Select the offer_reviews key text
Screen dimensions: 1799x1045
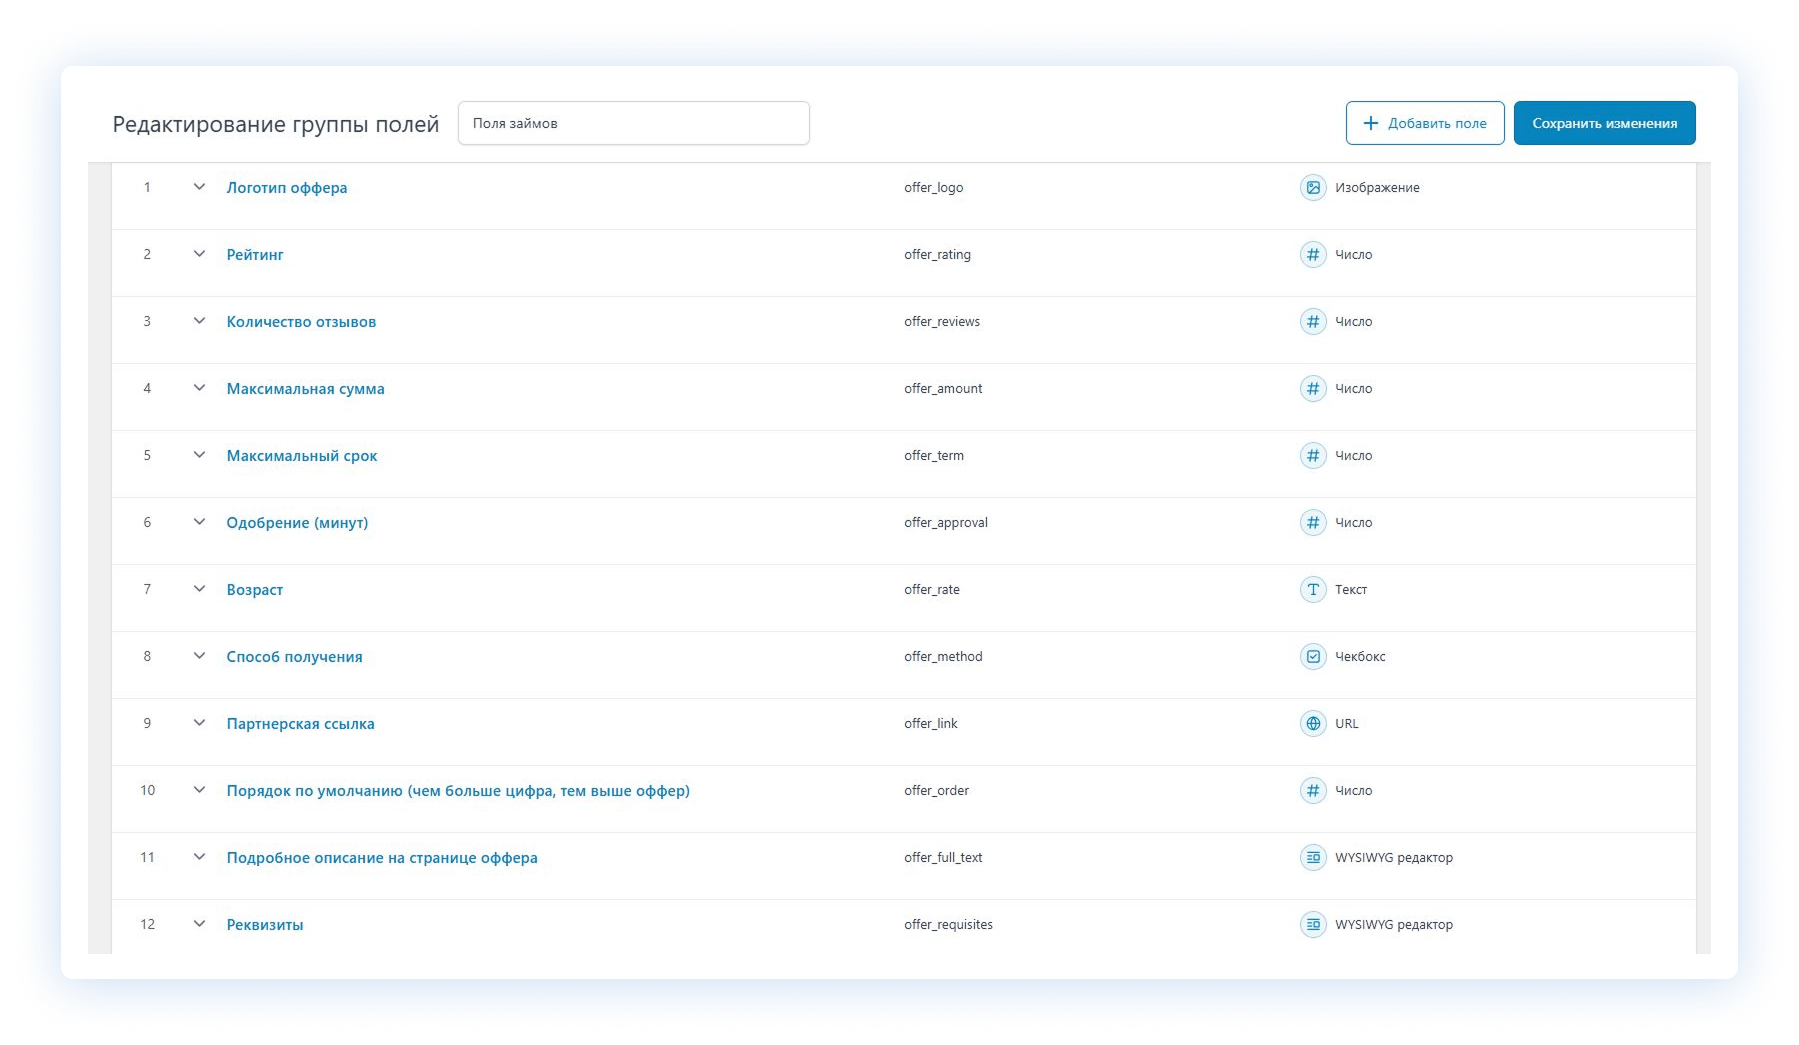(942, 322)
